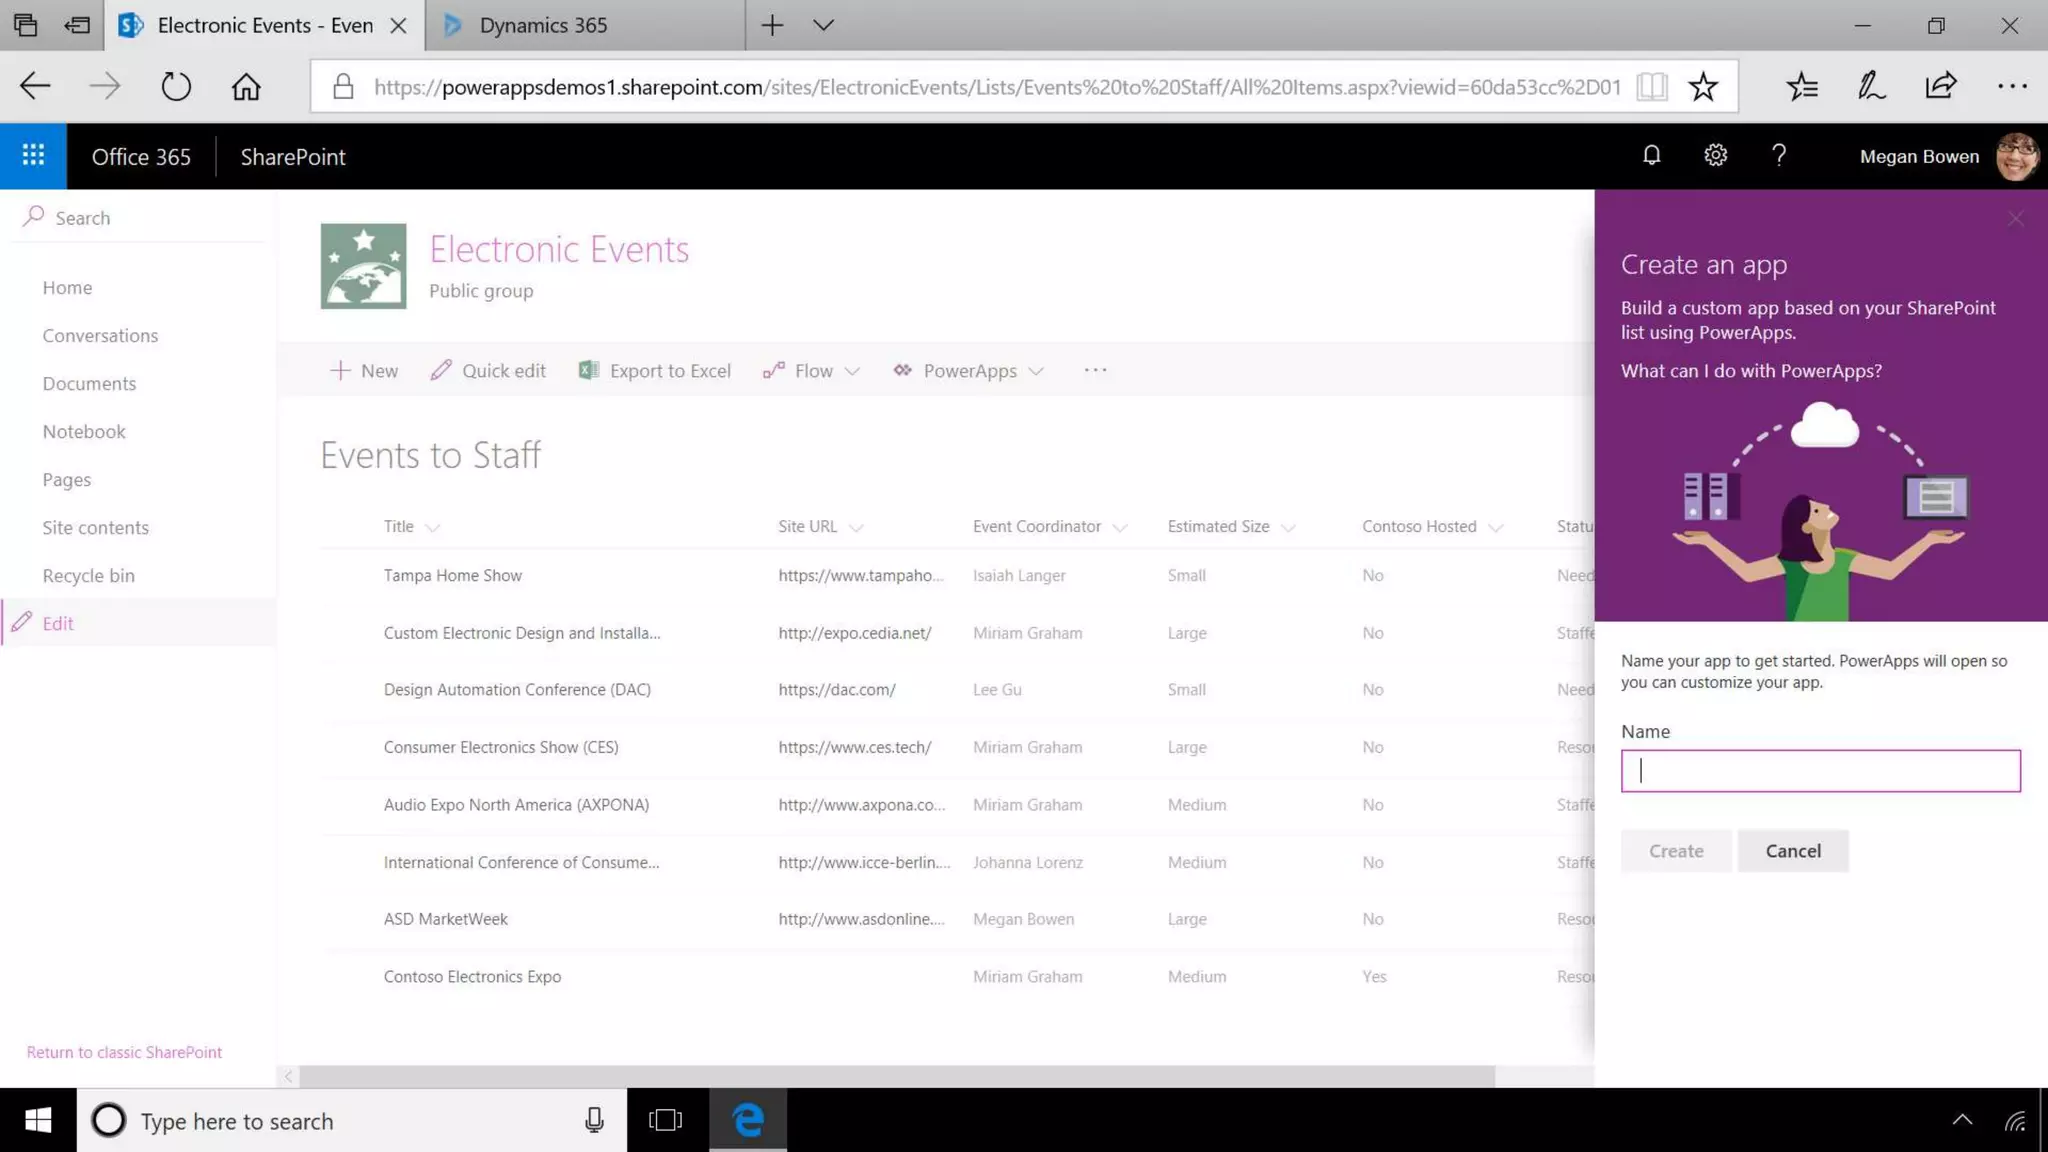The width and height of the screenshot is (2048, 1152).
Task: Click Export to Excel icon
Action: [589, 371]
